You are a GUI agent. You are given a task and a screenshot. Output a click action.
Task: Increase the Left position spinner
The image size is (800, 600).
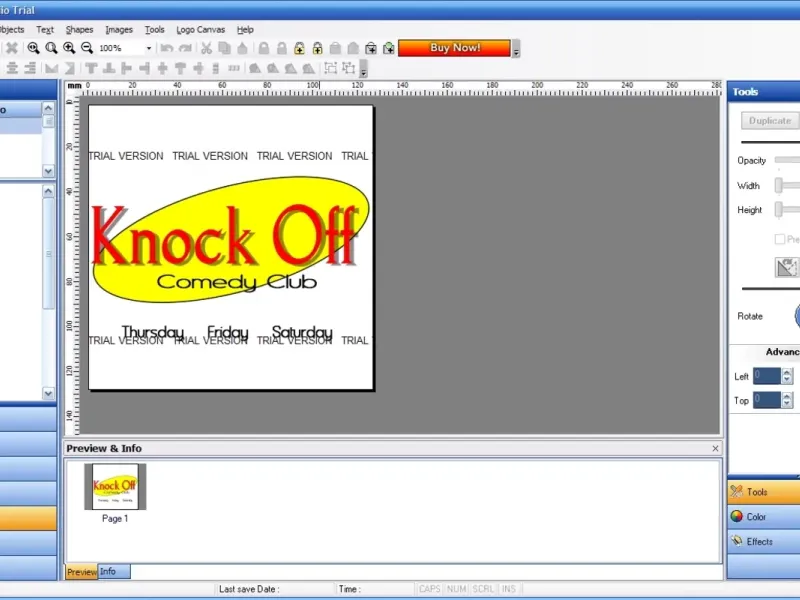point(787,372)
